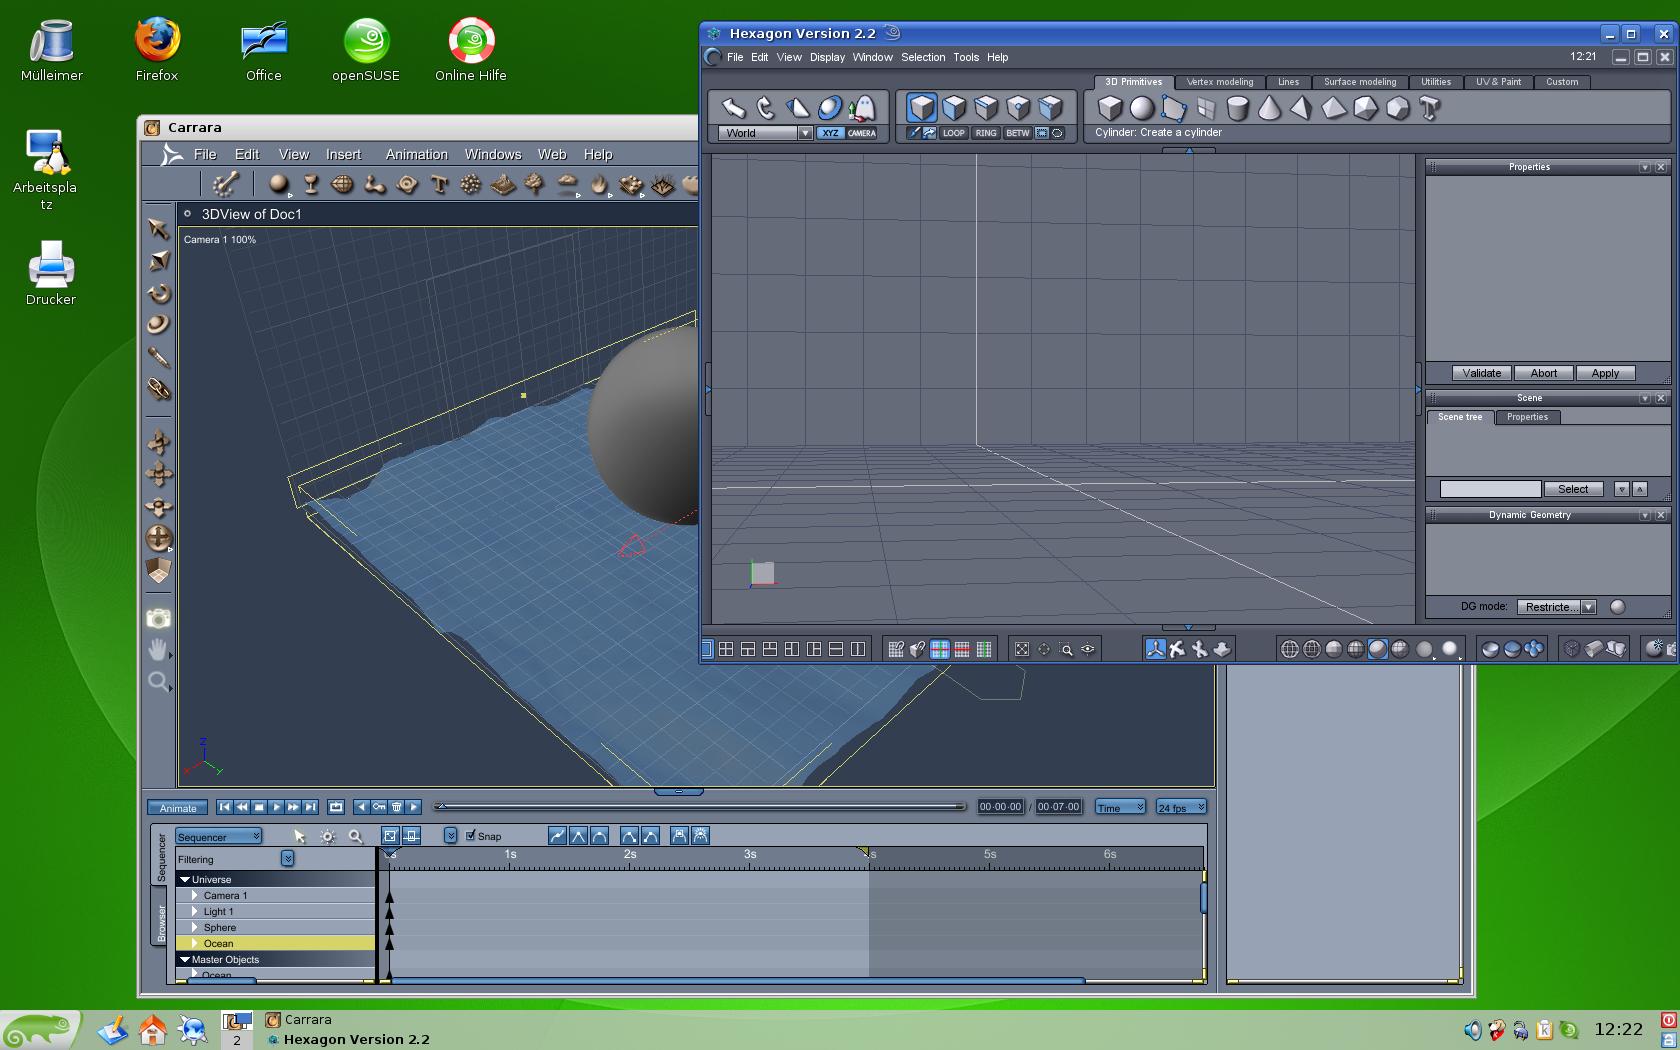Image resolution: width=1680 pixels, height=1050 pixels.
Task: Insert a sphere using Carrara's top toolbar
Action: (x=279, y=184)
